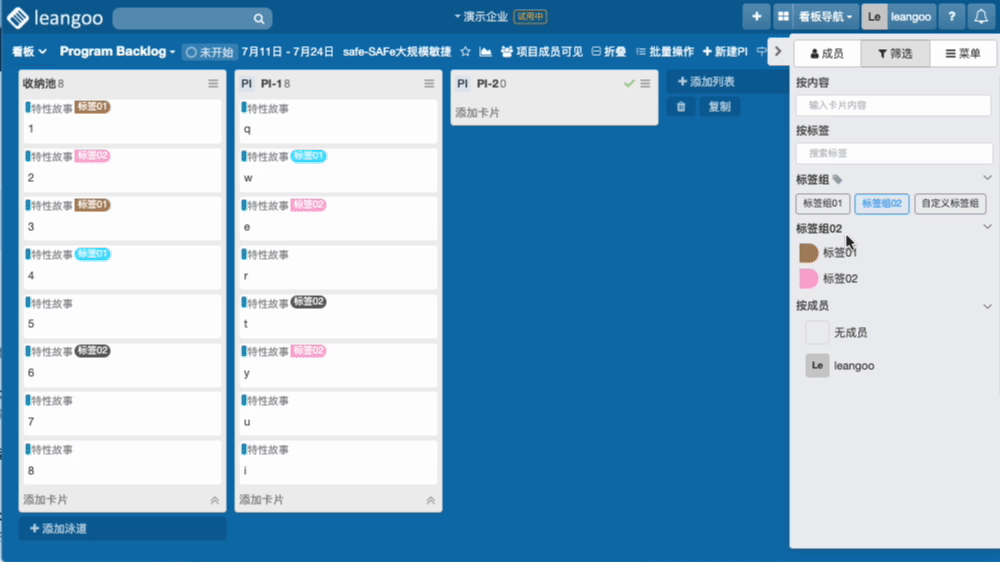Switch to the 成员 tab

point(826,53)
